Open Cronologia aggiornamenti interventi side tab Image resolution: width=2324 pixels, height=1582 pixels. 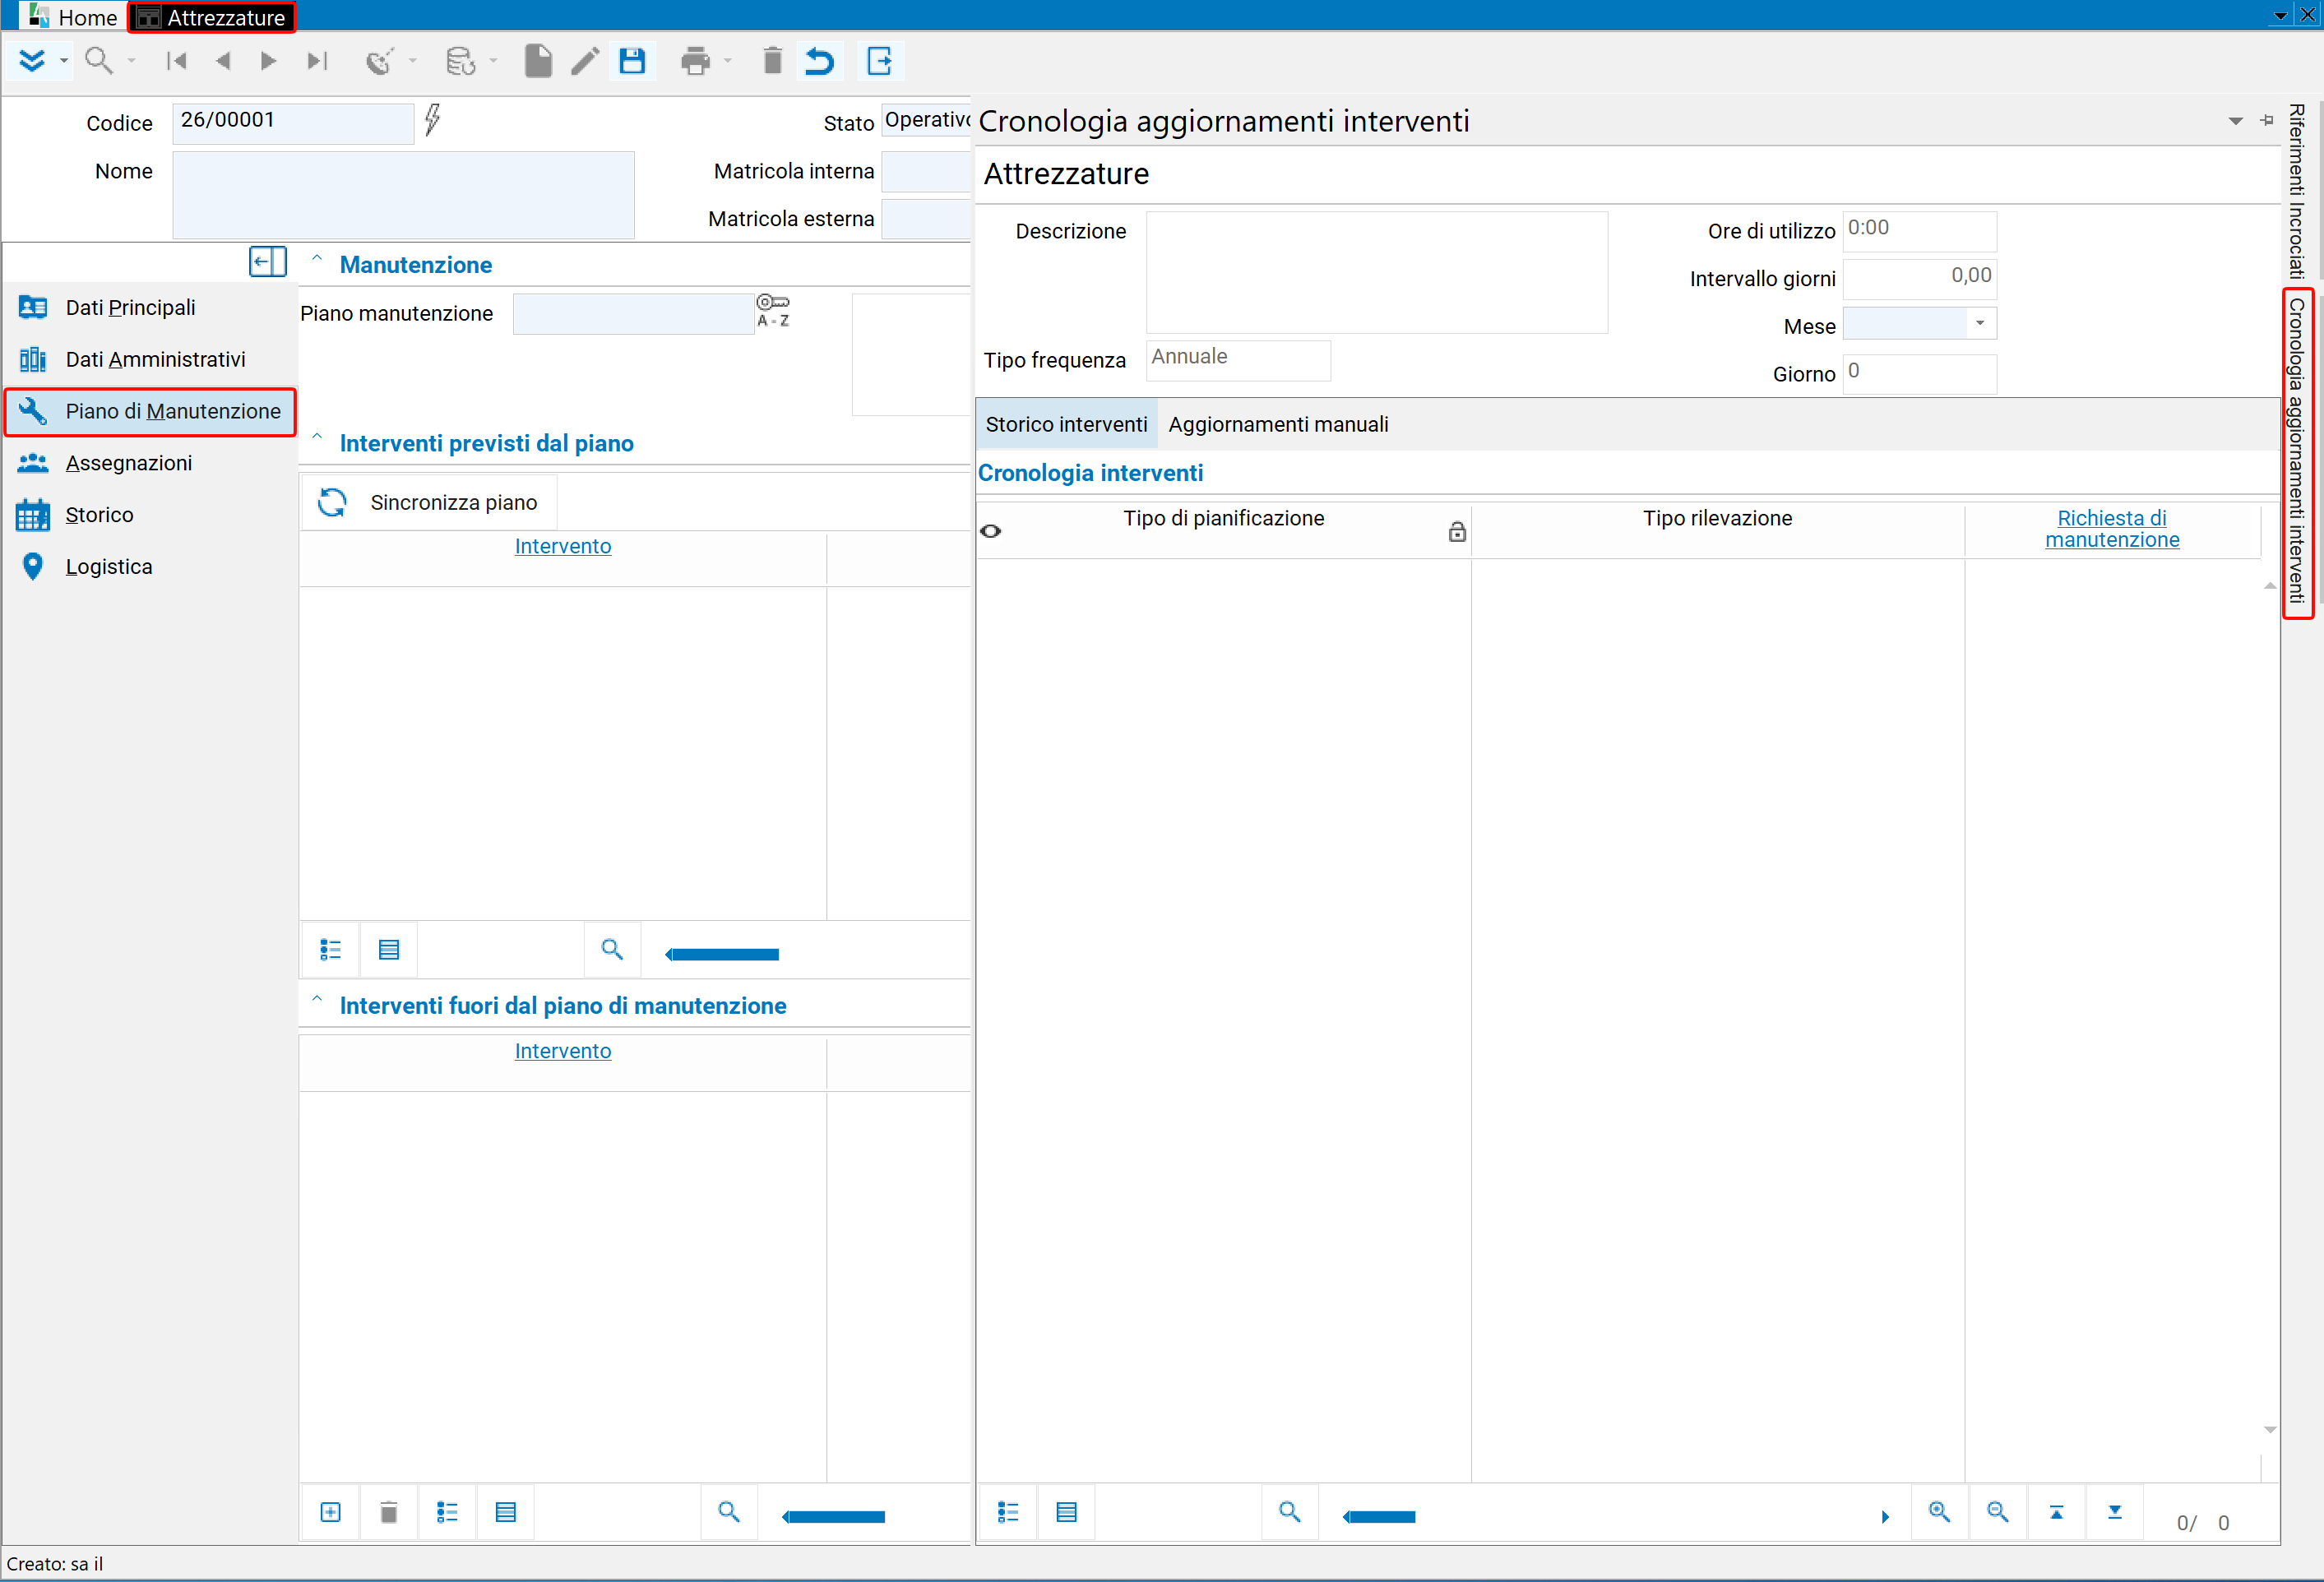[2297, 453]
